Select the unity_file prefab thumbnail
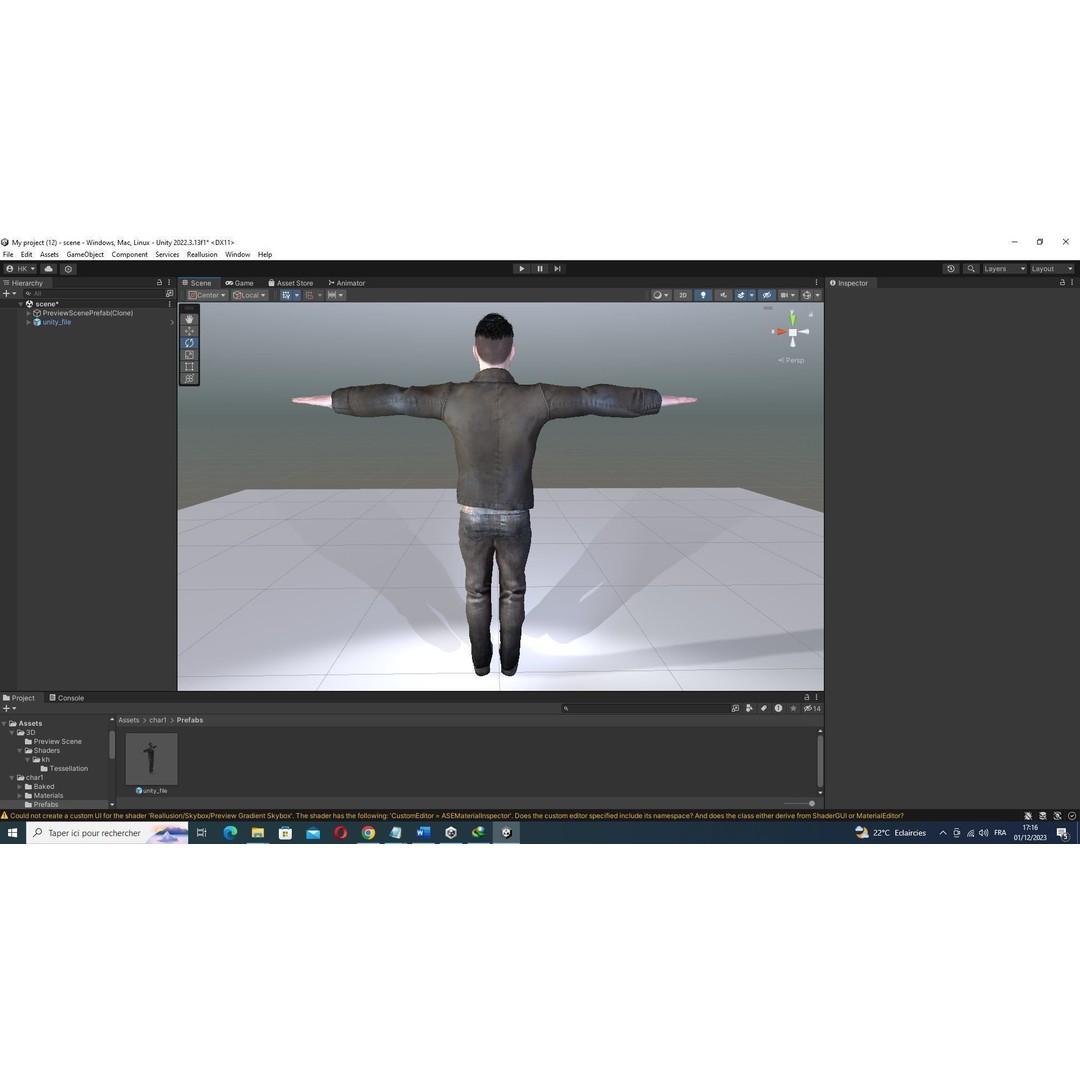The width and height of the screenshot is (1080, 1080). tap(152, 759)
